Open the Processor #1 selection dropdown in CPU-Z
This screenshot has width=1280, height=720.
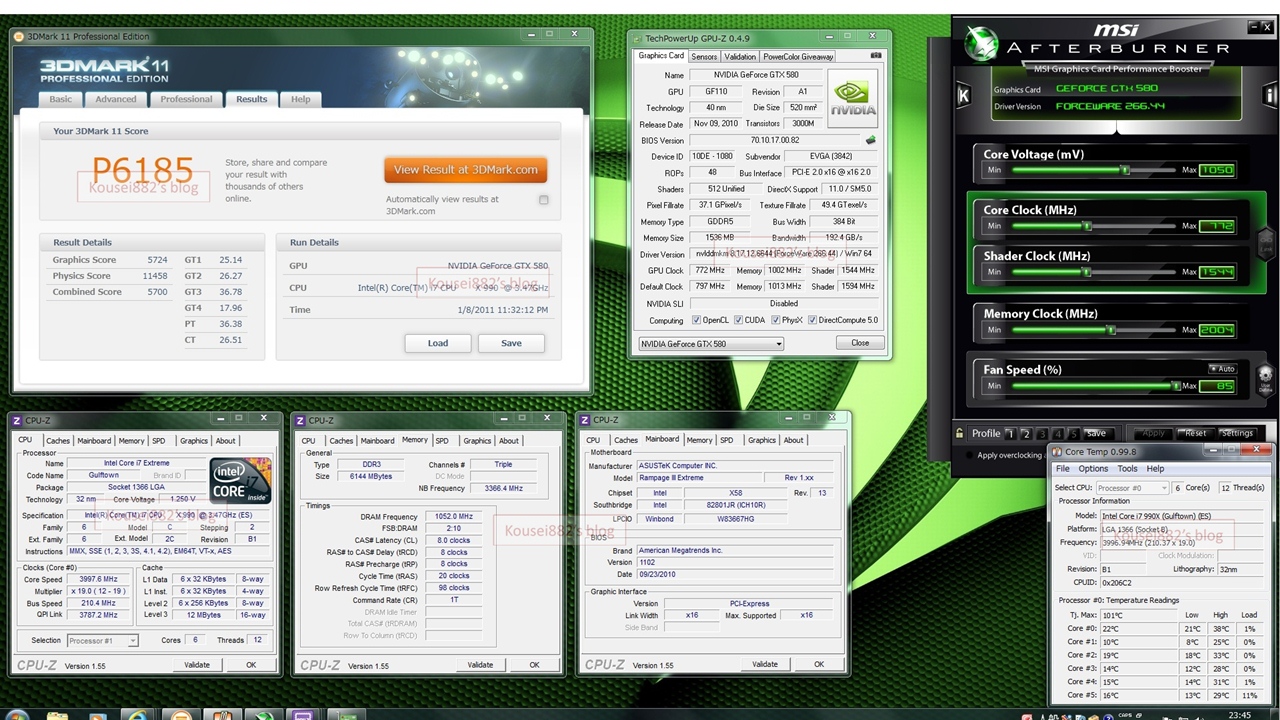pyautogui.click(x=104, y=640)
